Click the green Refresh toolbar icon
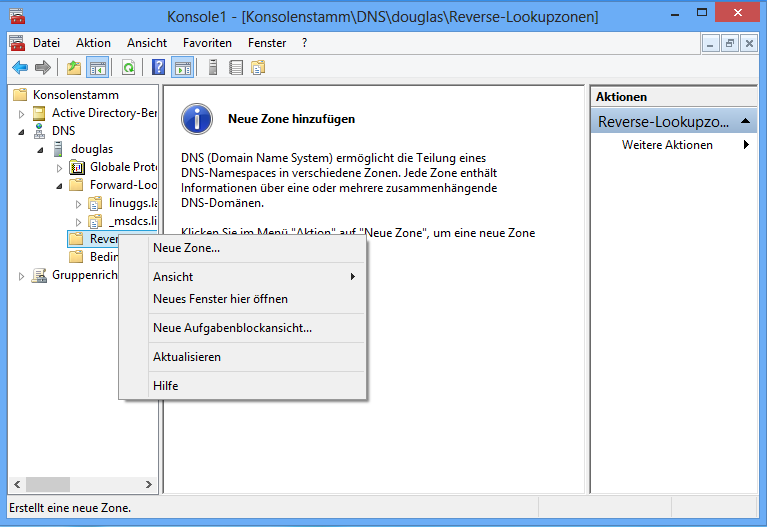 128,67
